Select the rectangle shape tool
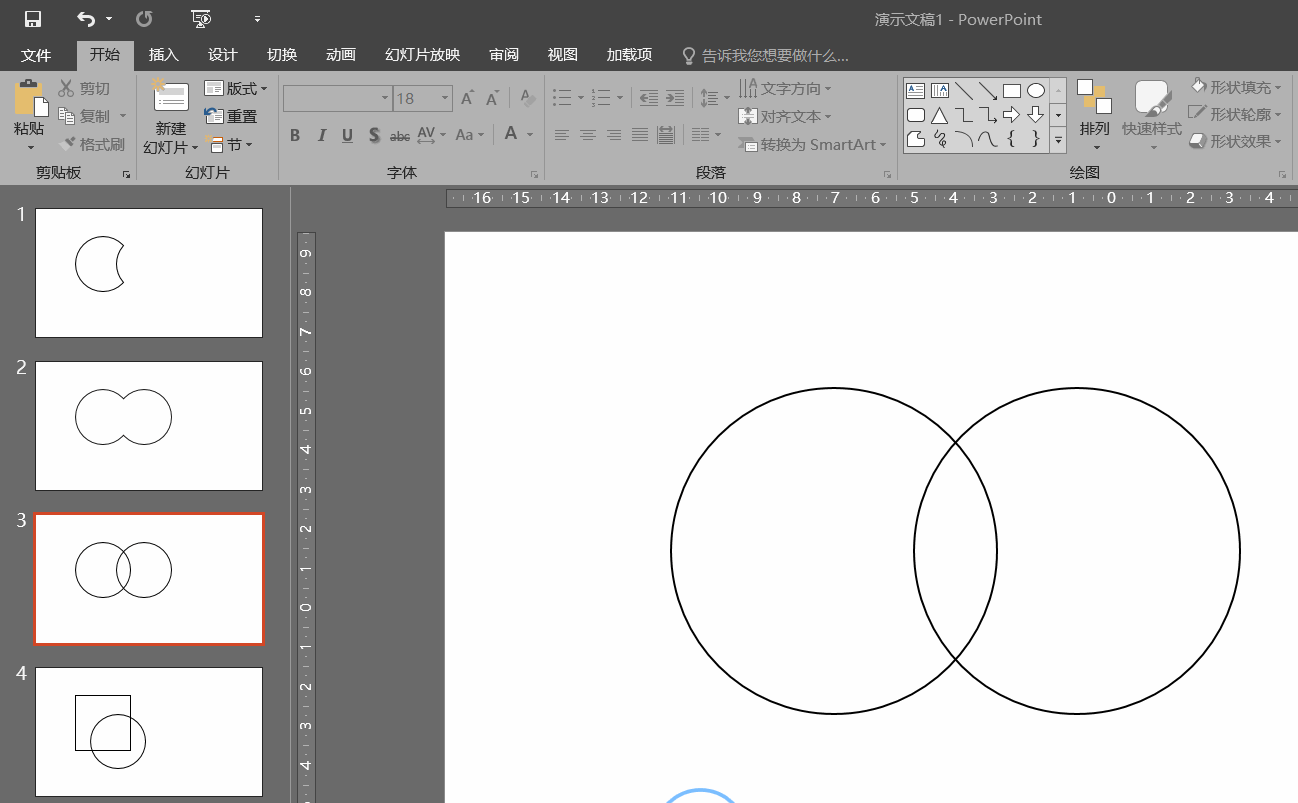Screen dimensions: 1298x803 click(1012, 91)
